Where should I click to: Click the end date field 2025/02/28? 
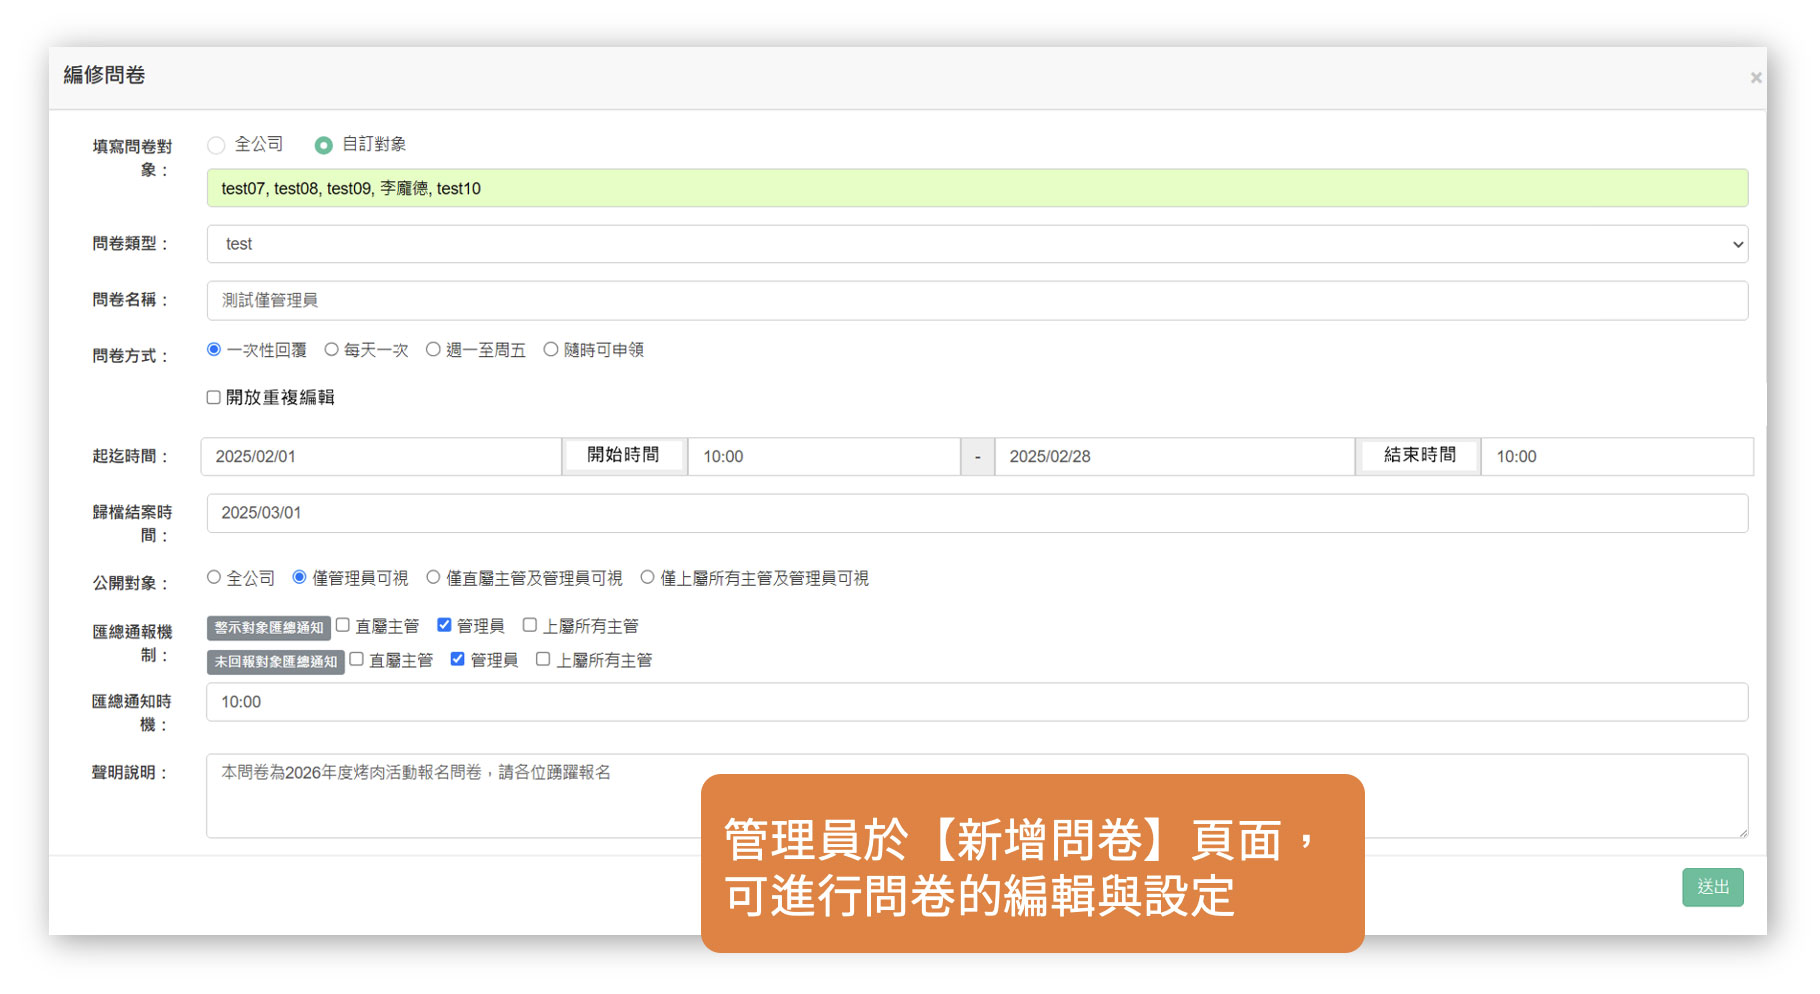1174,456
